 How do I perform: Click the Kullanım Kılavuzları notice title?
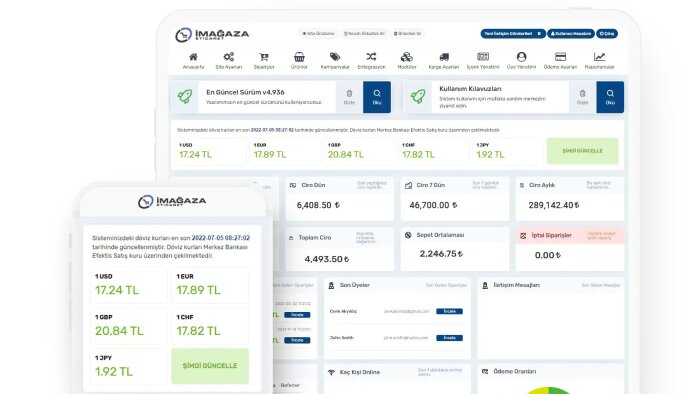pyautogui.click(x=470, y=89)
